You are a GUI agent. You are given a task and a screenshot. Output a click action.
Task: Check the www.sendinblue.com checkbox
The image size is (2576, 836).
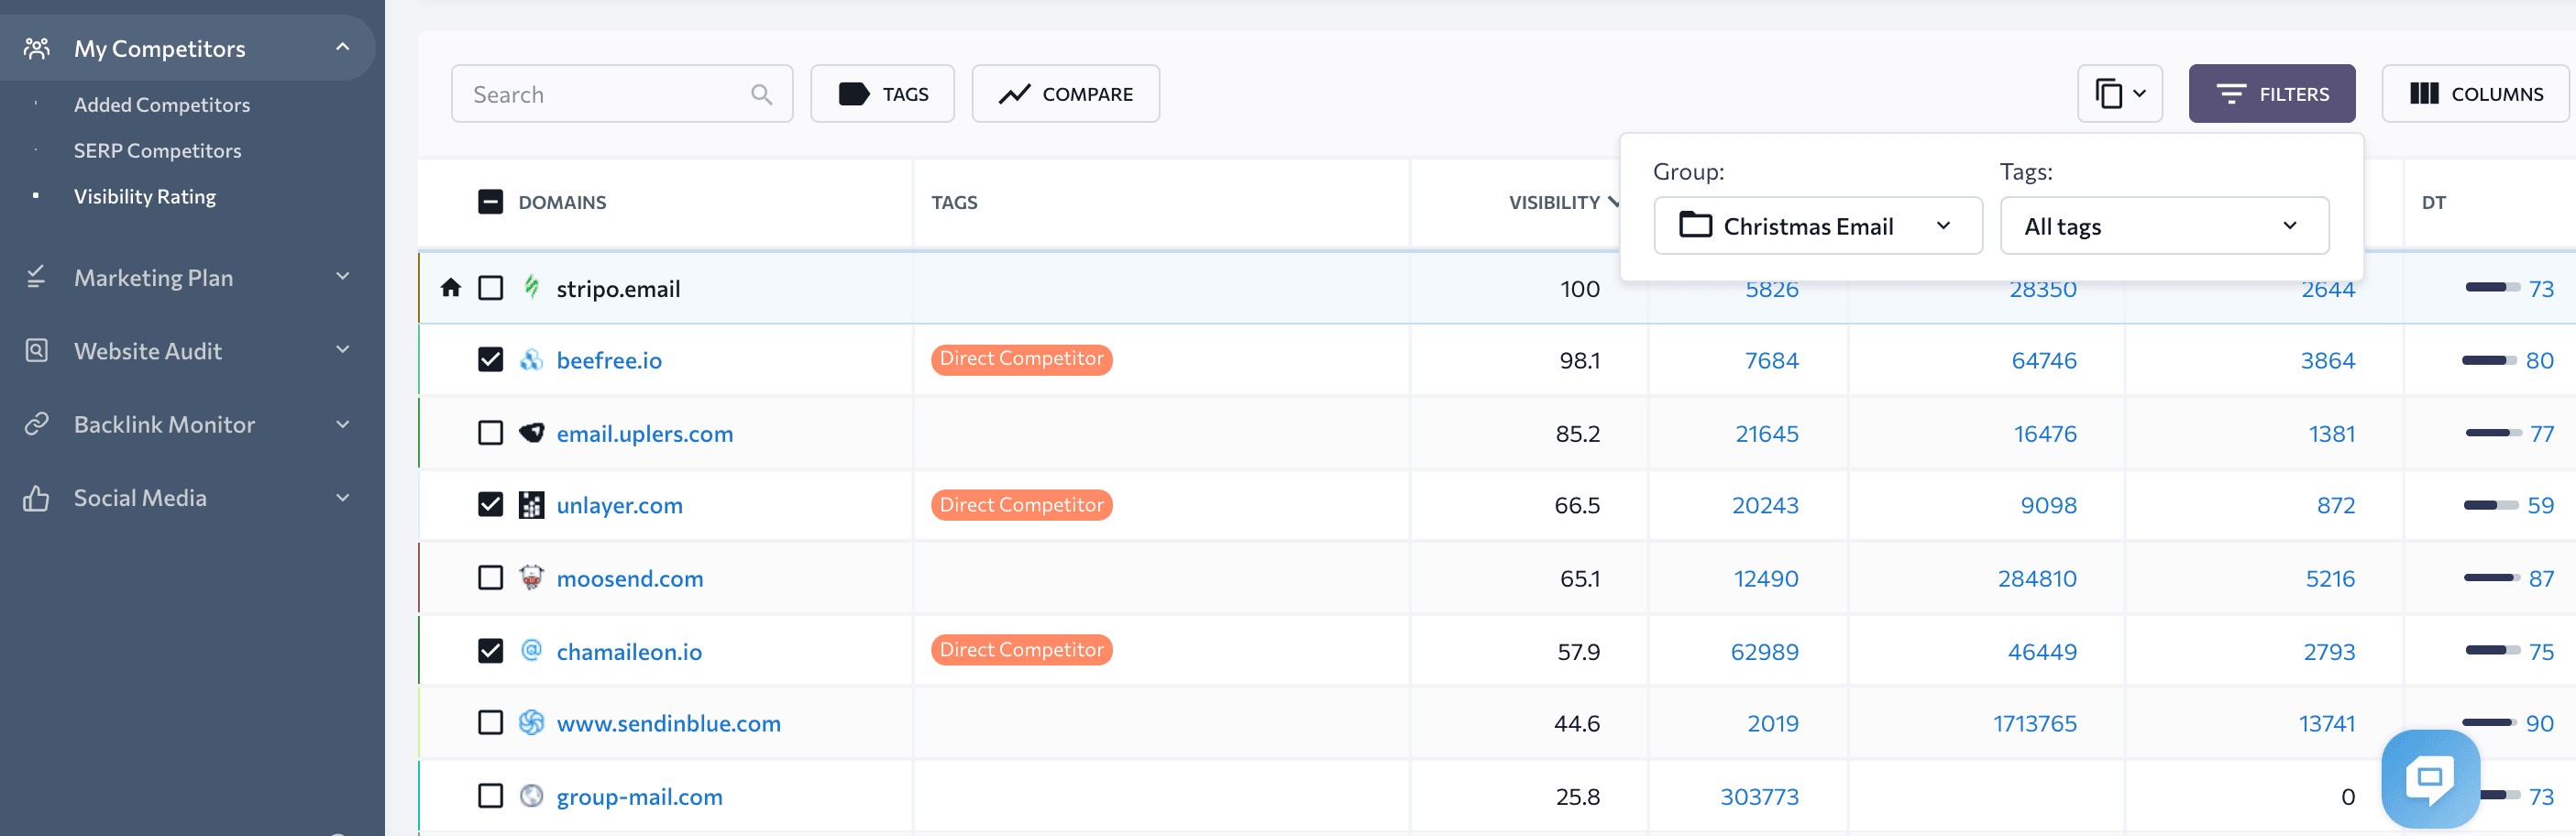point(490,723)
